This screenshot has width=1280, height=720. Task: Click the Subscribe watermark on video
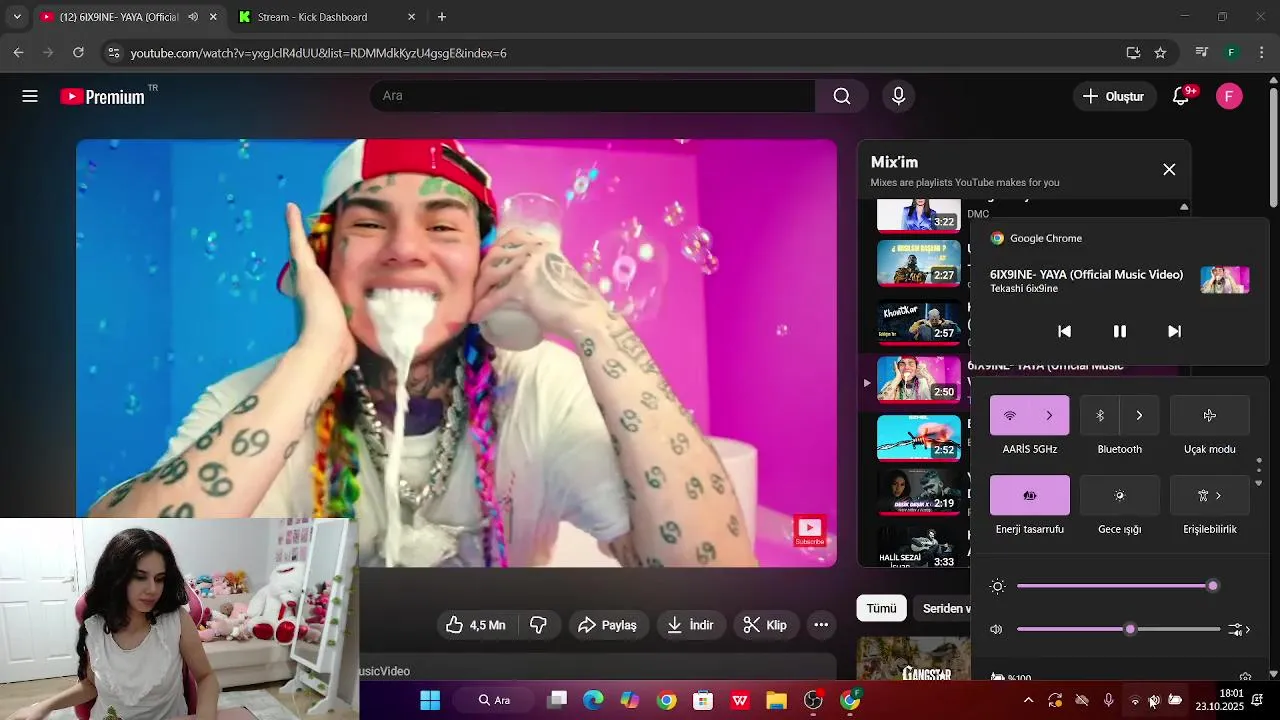[x=809, y=531]
